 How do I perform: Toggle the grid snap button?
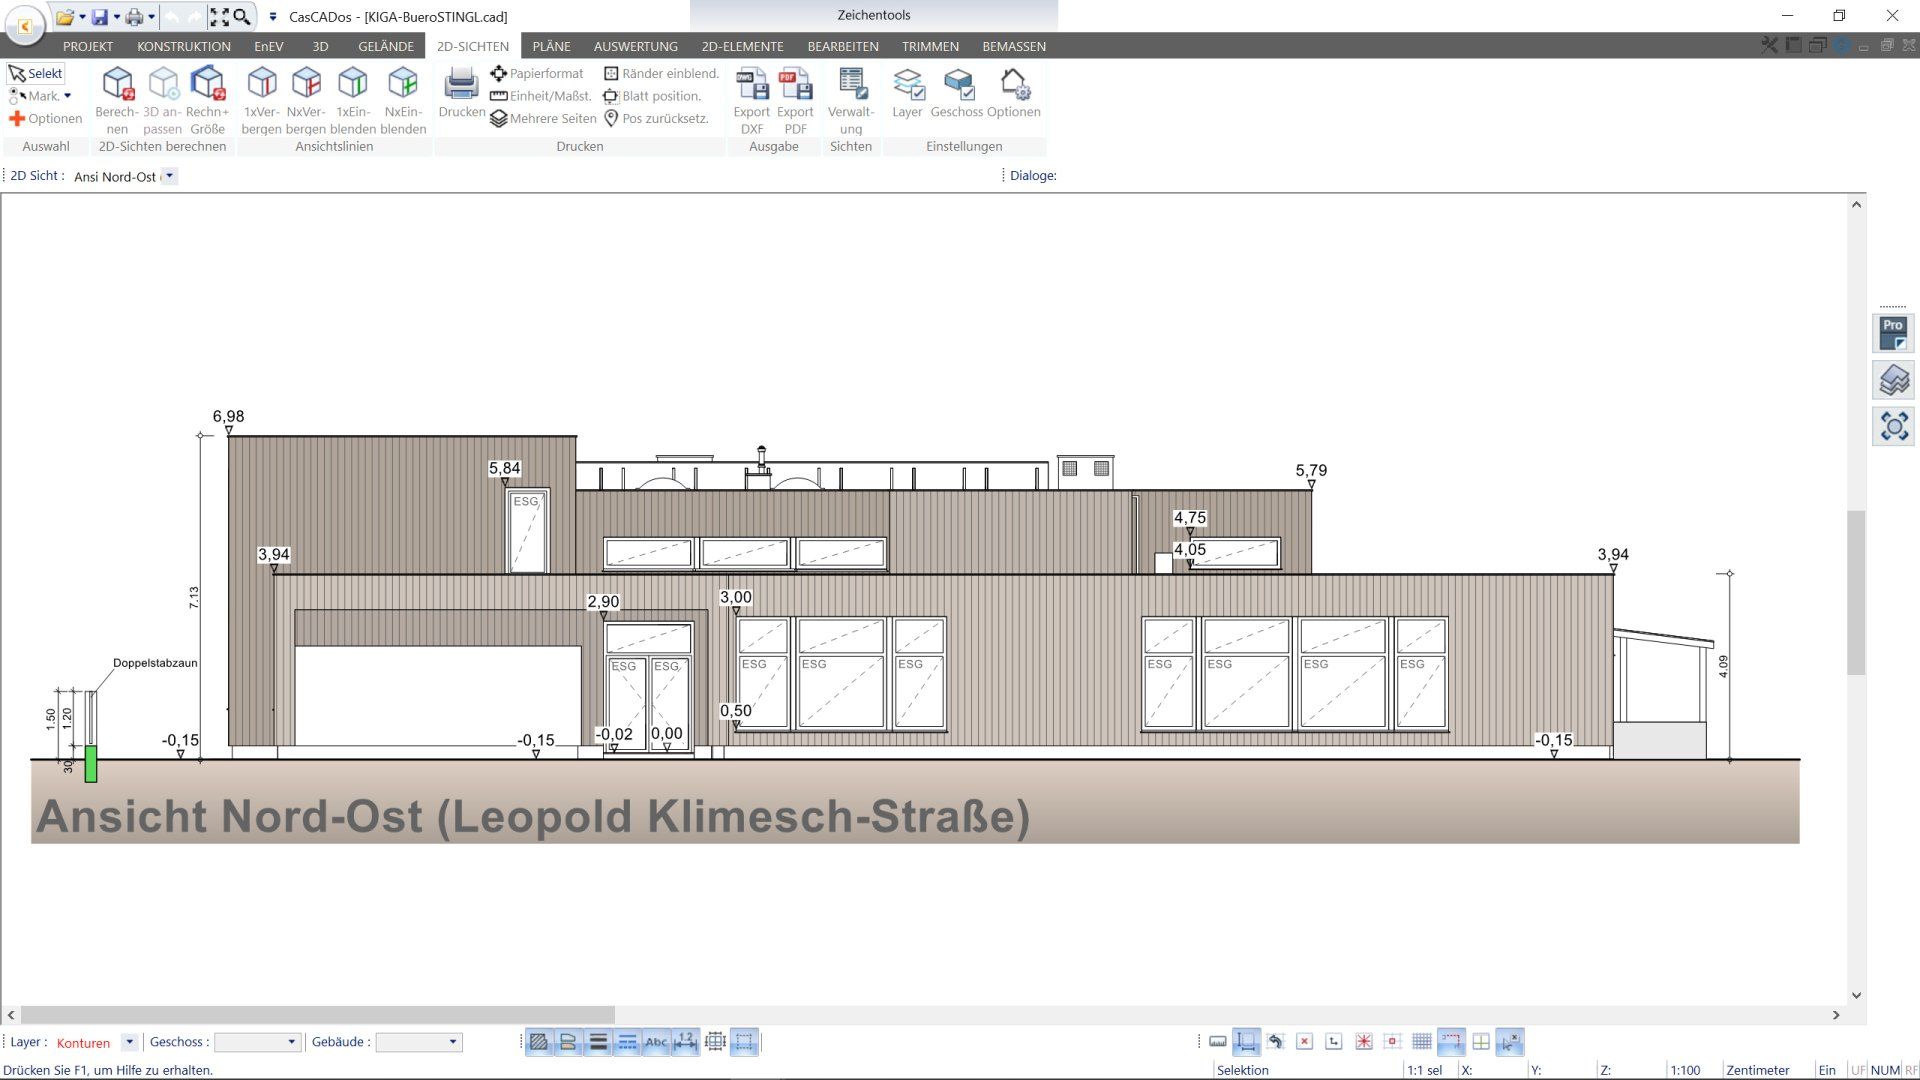[1421, 1042]
